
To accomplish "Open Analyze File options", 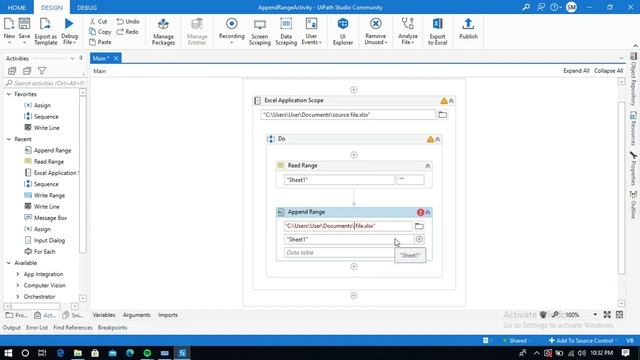I will pos(407,31).
